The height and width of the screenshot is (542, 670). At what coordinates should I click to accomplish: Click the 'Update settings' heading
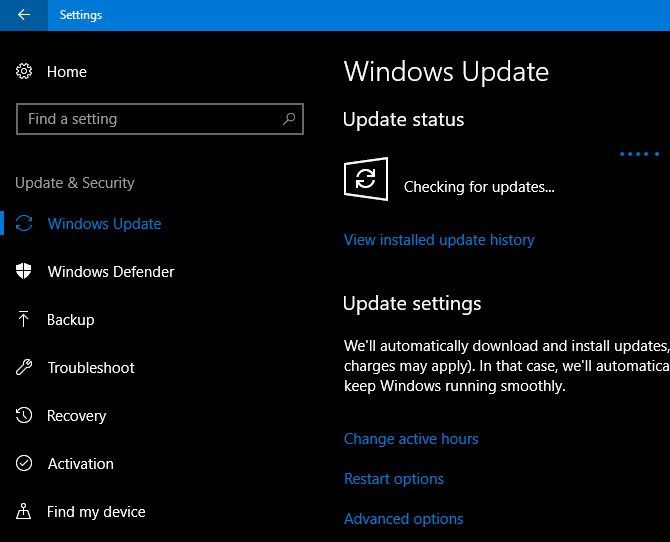point(412,304)
